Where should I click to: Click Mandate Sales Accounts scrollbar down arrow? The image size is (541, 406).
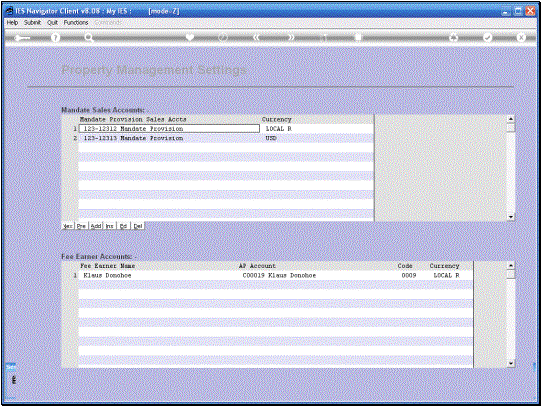pyautogui.click(x=511, y=217)
